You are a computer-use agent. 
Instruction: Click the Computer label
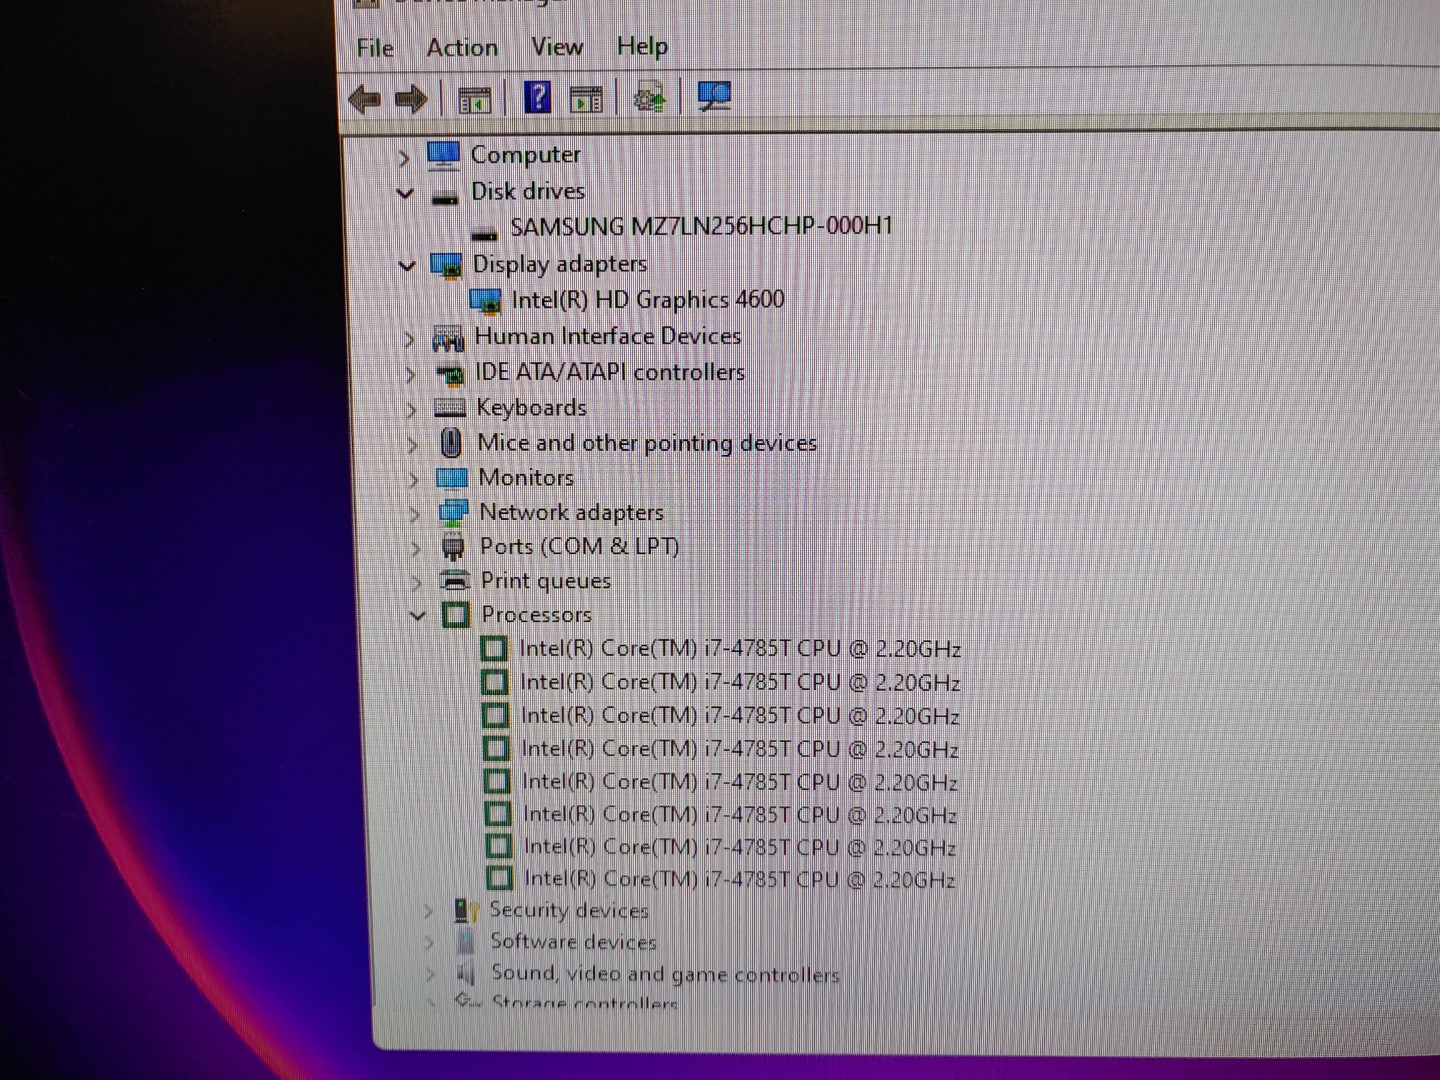525,155
